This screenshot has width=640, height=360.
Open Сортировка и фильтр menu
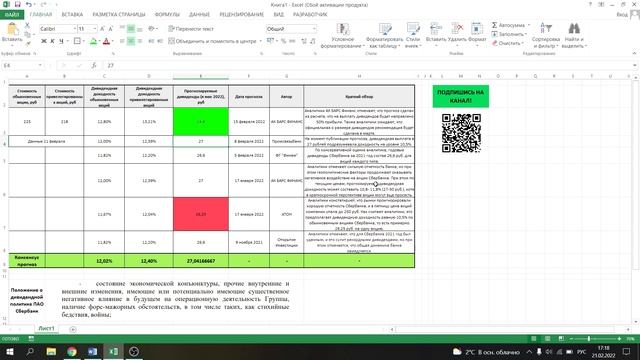tap(546, 36)
